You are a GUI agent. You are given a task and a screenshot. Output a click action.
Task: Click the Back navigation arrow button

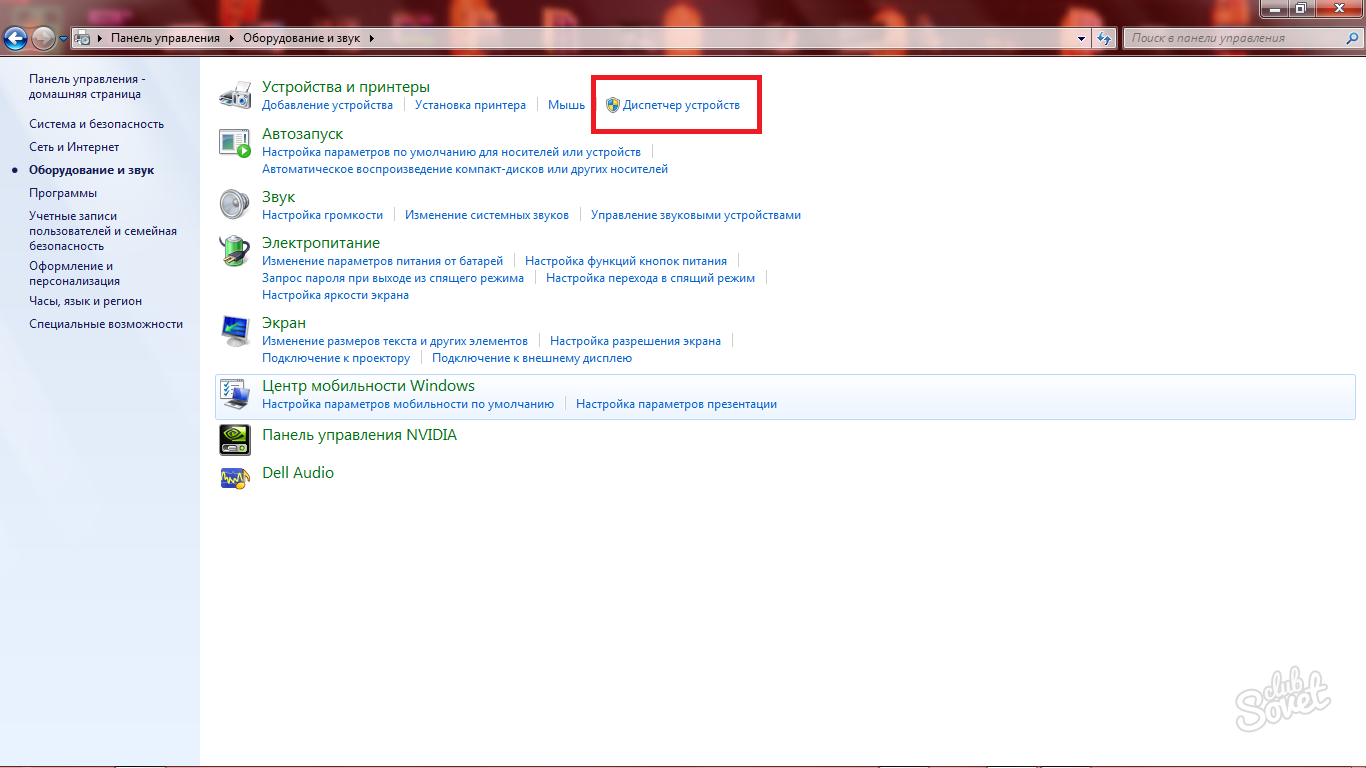pyautogui.click(x=15, y=38)
